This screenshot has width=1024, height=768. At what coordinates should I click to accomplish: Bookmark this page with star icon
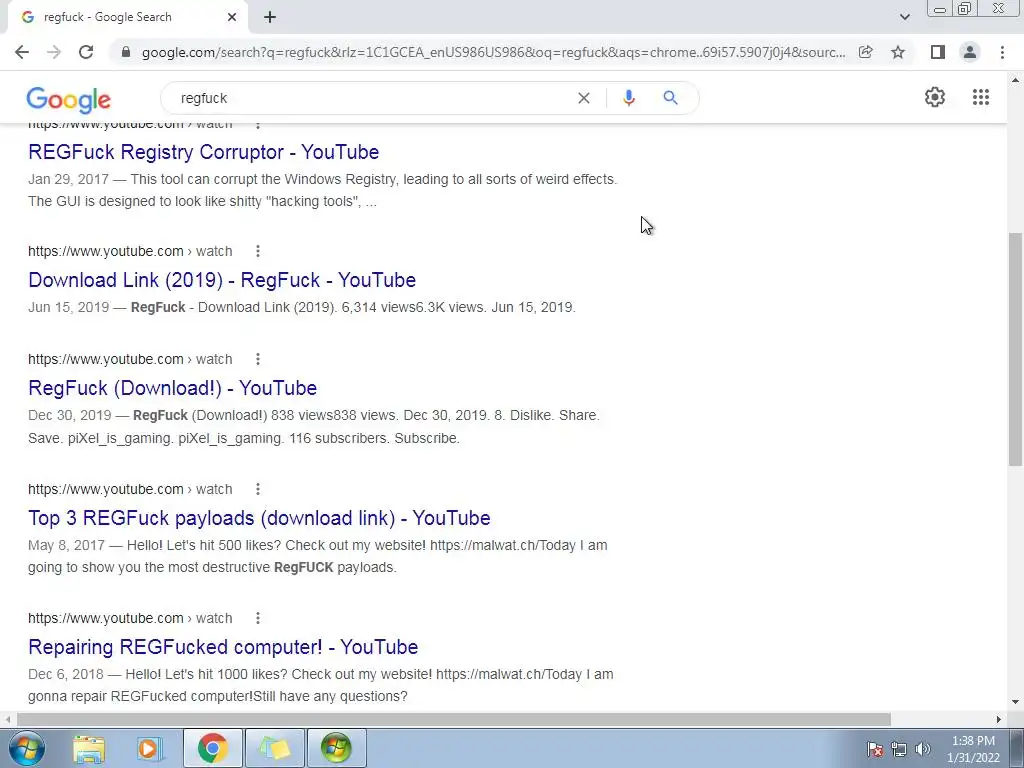(x=898, y=52)
